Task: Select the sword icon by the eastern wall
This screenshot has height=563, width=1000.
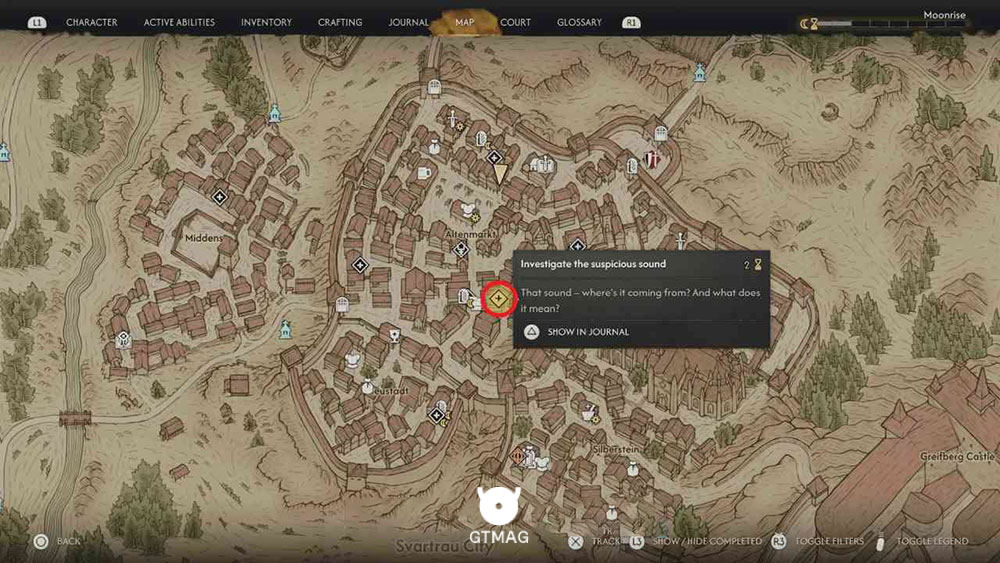Action: (680, 241)
